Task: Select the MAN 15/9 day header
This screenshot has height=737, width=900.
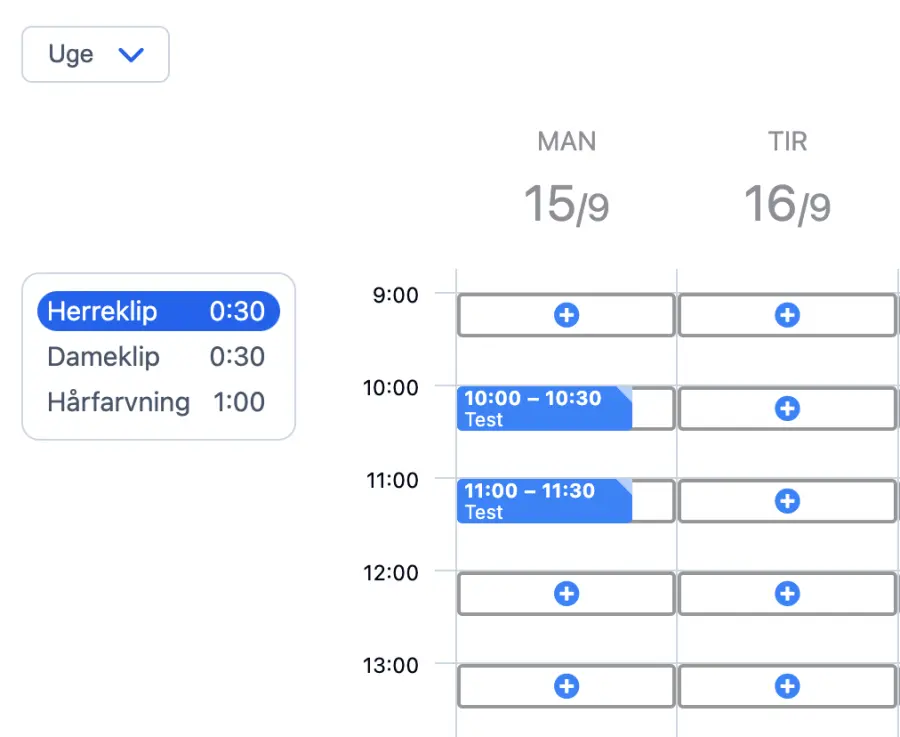Action: click(x=566, y=180)
